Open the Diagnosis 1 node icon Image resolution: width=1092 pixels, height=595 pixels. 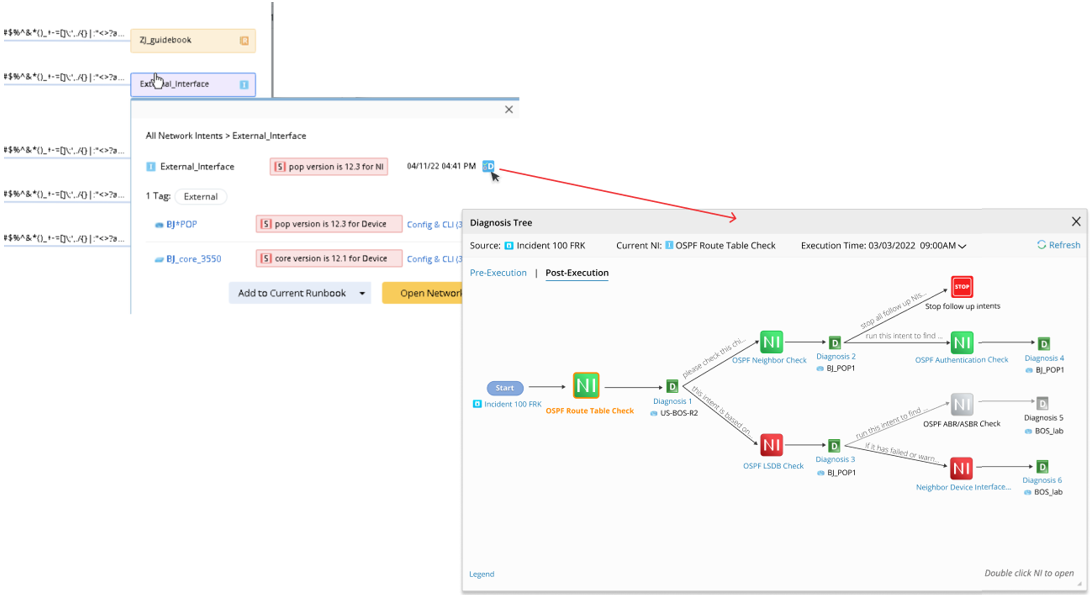tap(672, 387)
